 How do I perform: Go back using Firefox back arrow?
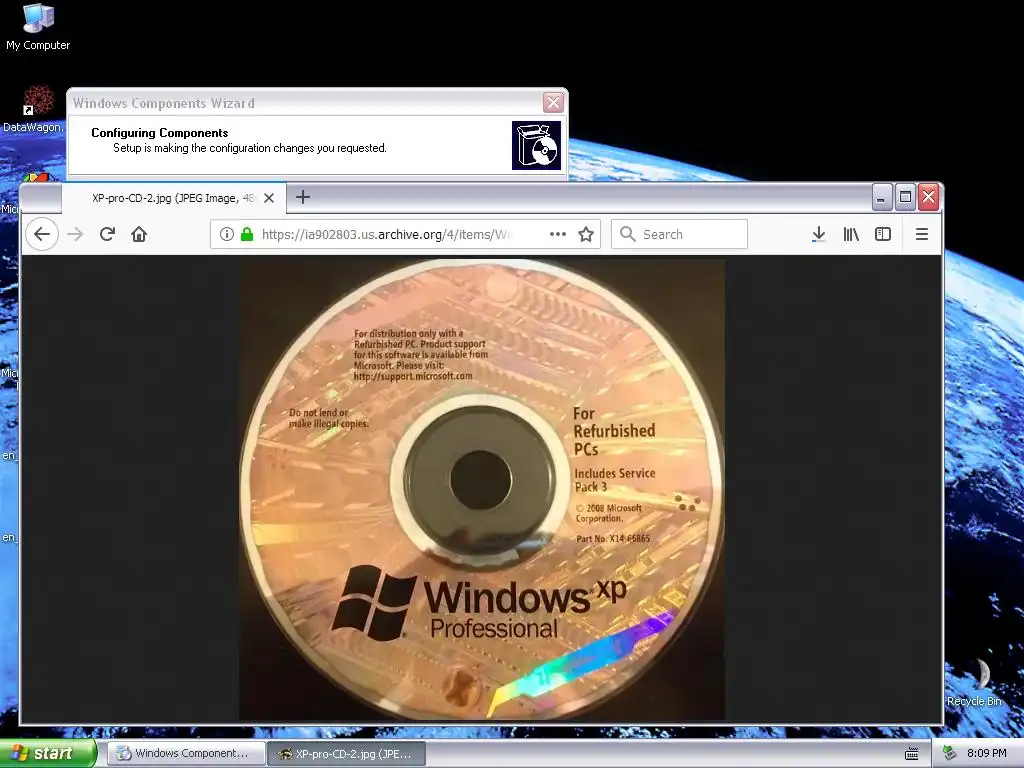[42, 234]
